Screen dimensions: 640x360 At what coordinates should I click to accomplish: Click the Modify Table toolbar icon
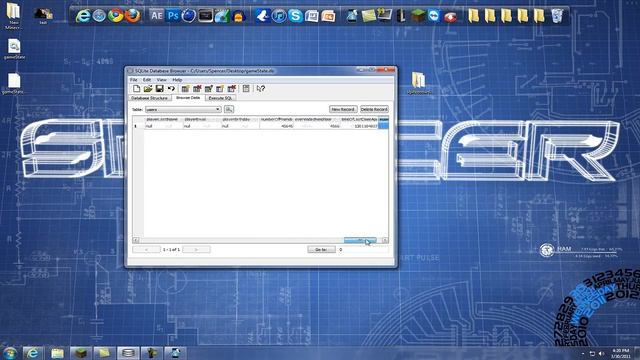pos(209,89)
